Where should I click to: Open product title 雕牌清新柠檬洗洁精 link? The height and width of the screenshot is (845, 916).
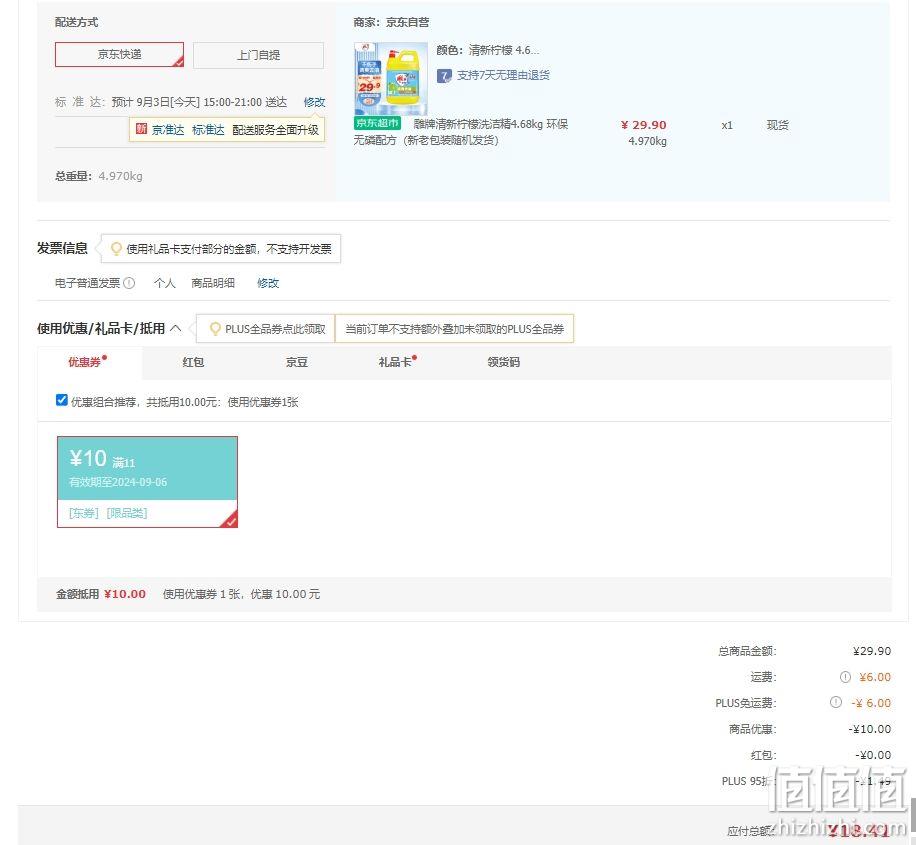pos(461,132)
